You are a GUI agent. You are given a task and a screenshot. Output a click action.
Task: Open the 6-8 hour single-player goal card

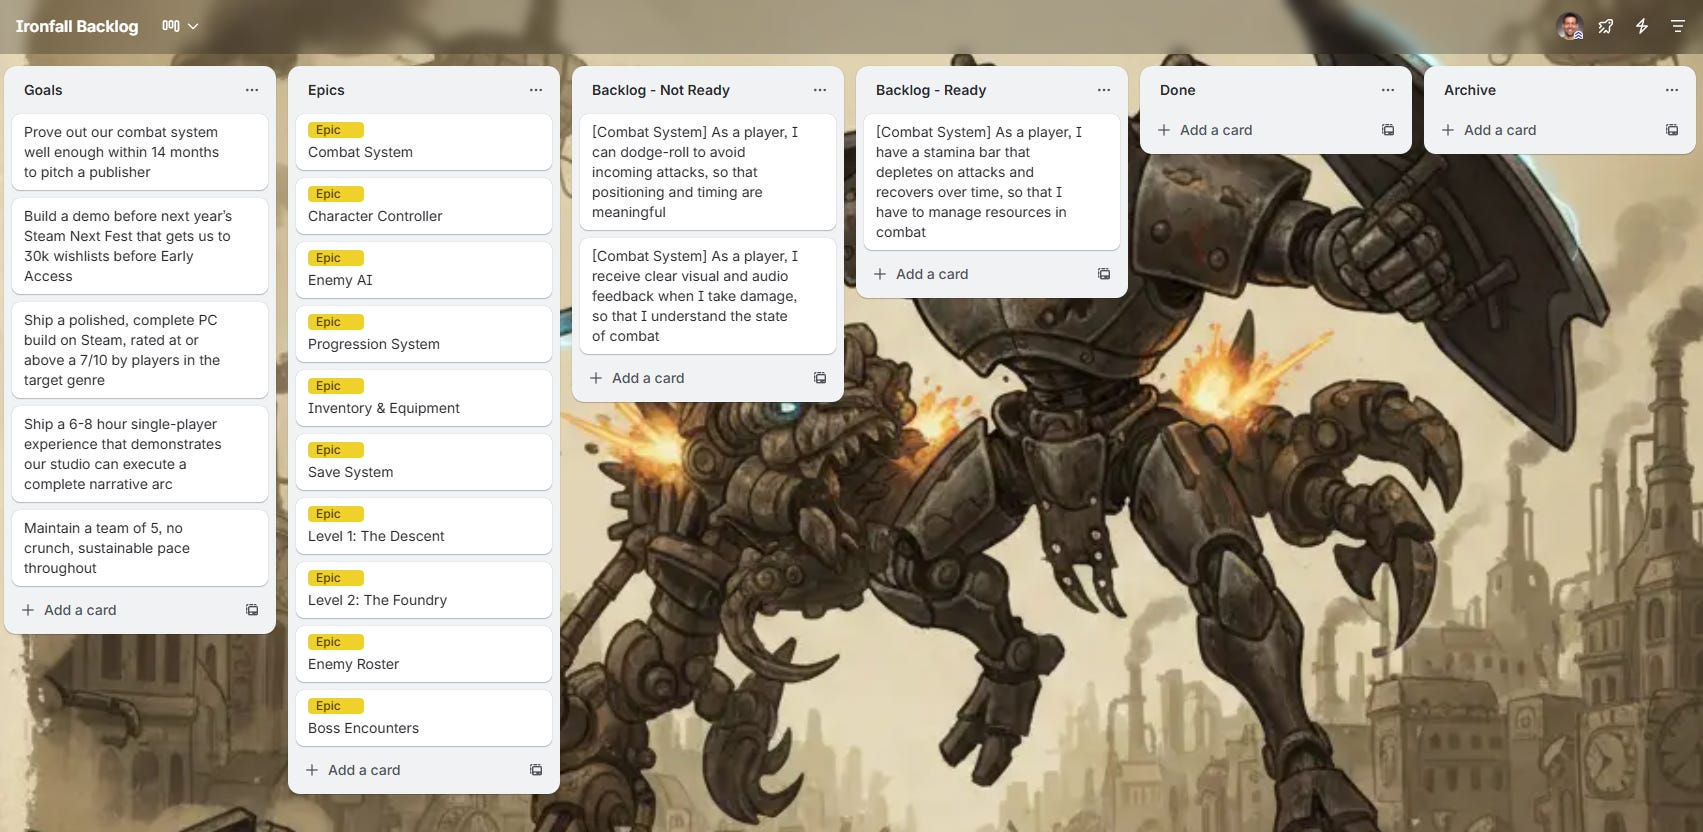[x=140, y=454]
